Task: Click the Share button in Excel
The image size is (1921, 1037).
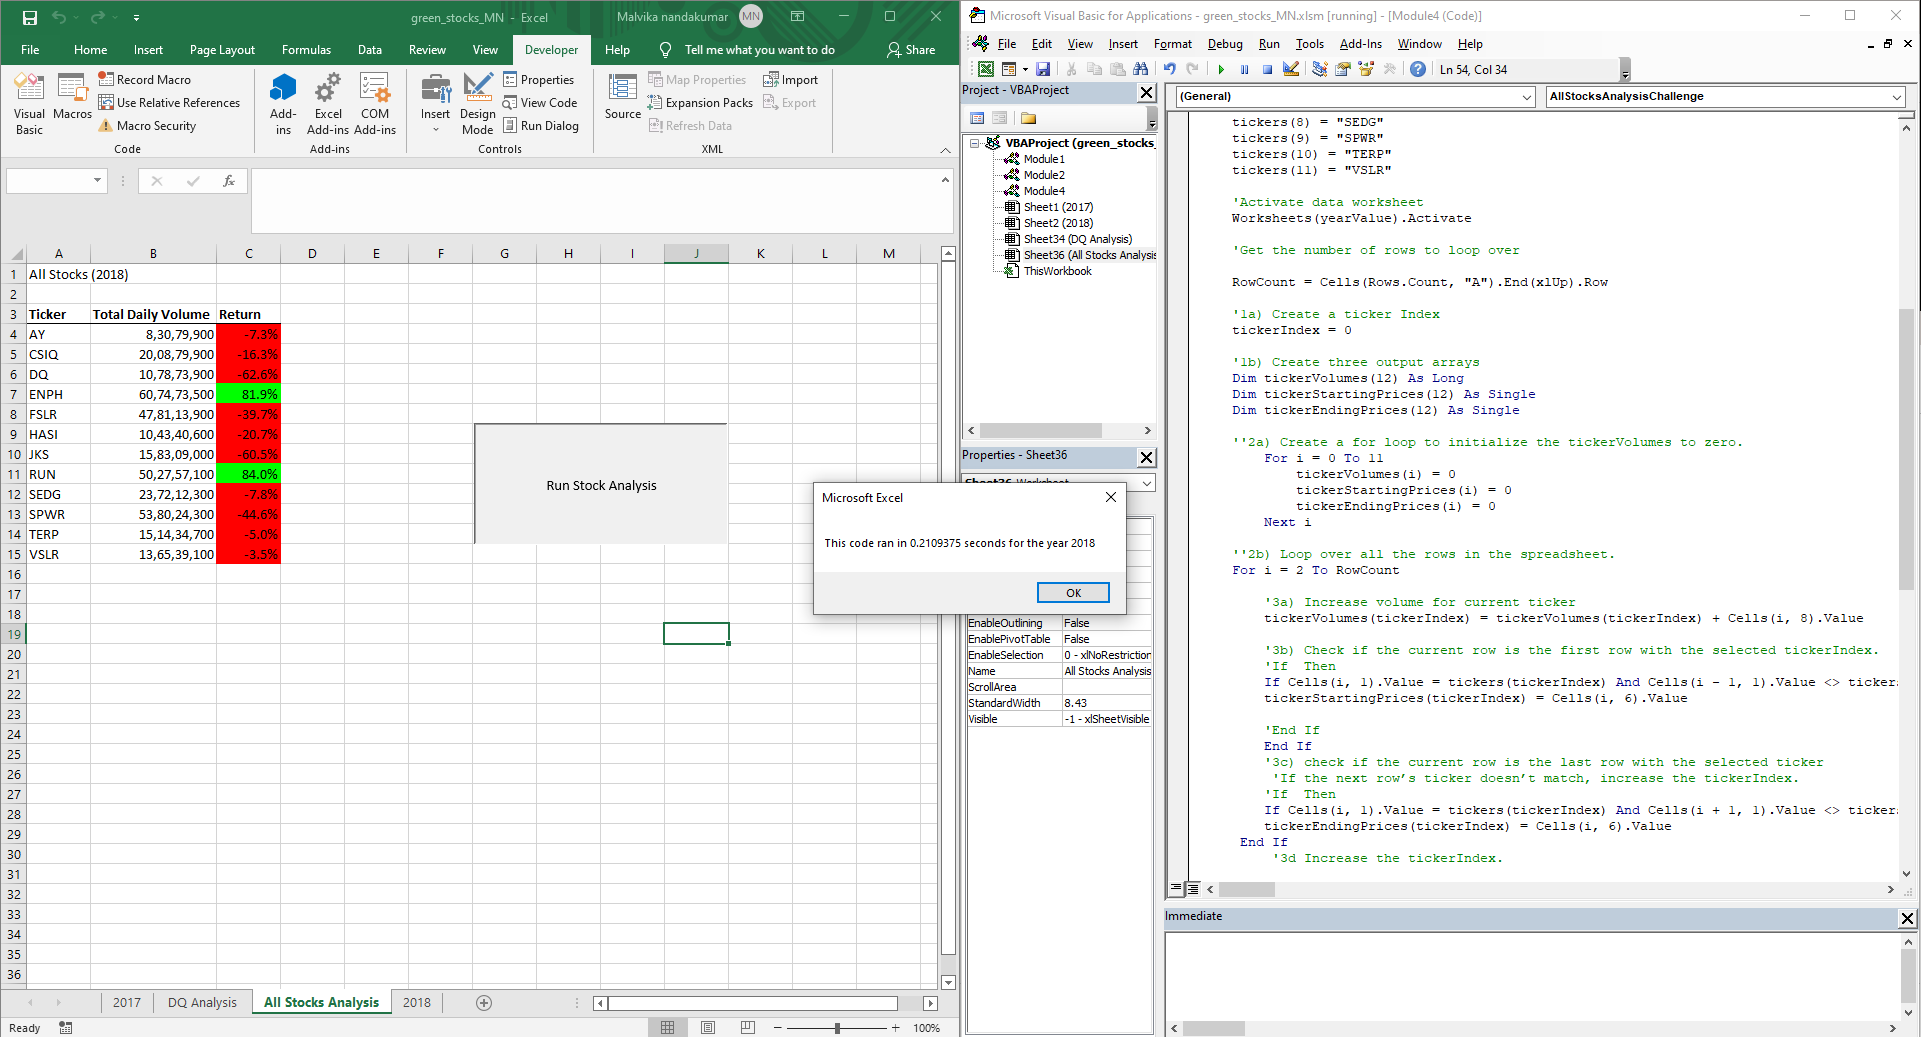Action: tap(911, 50)
